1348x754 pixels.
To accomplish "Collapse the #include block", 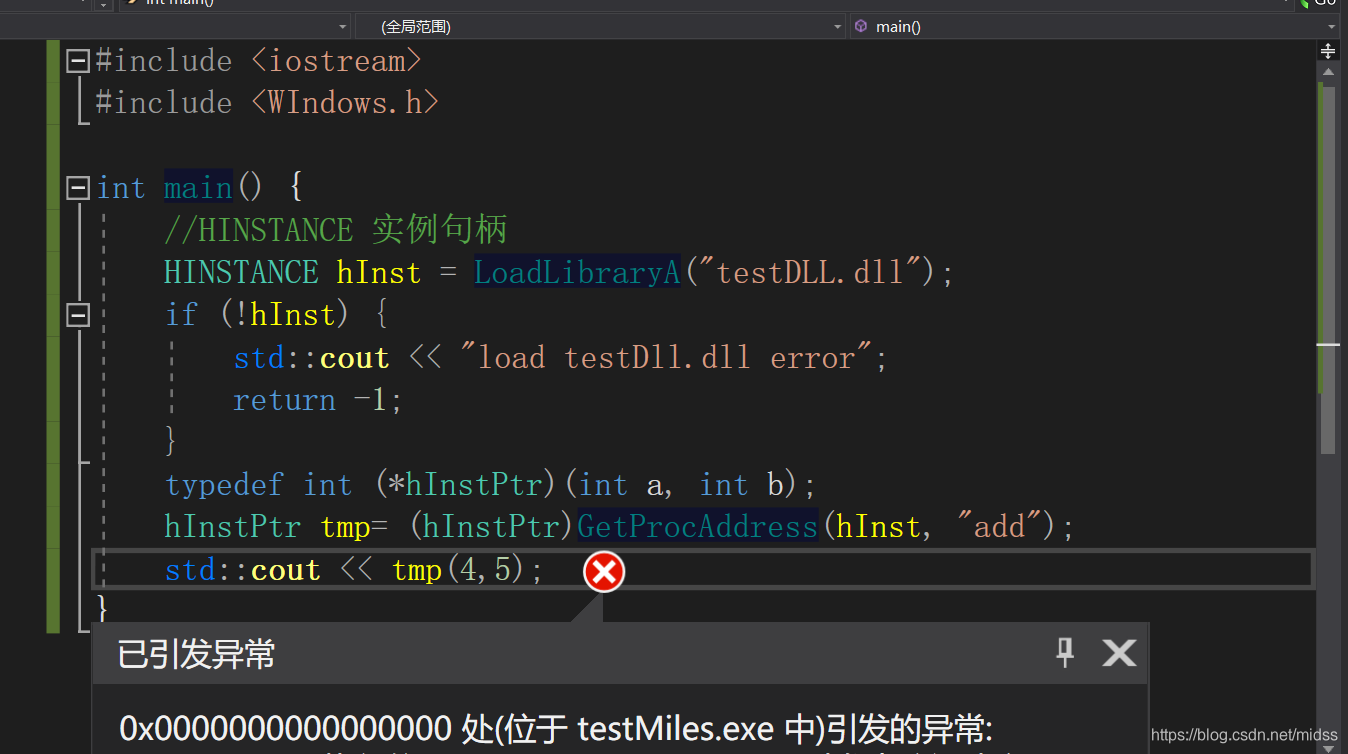I will pyautogui.click(x=77, y=61).
